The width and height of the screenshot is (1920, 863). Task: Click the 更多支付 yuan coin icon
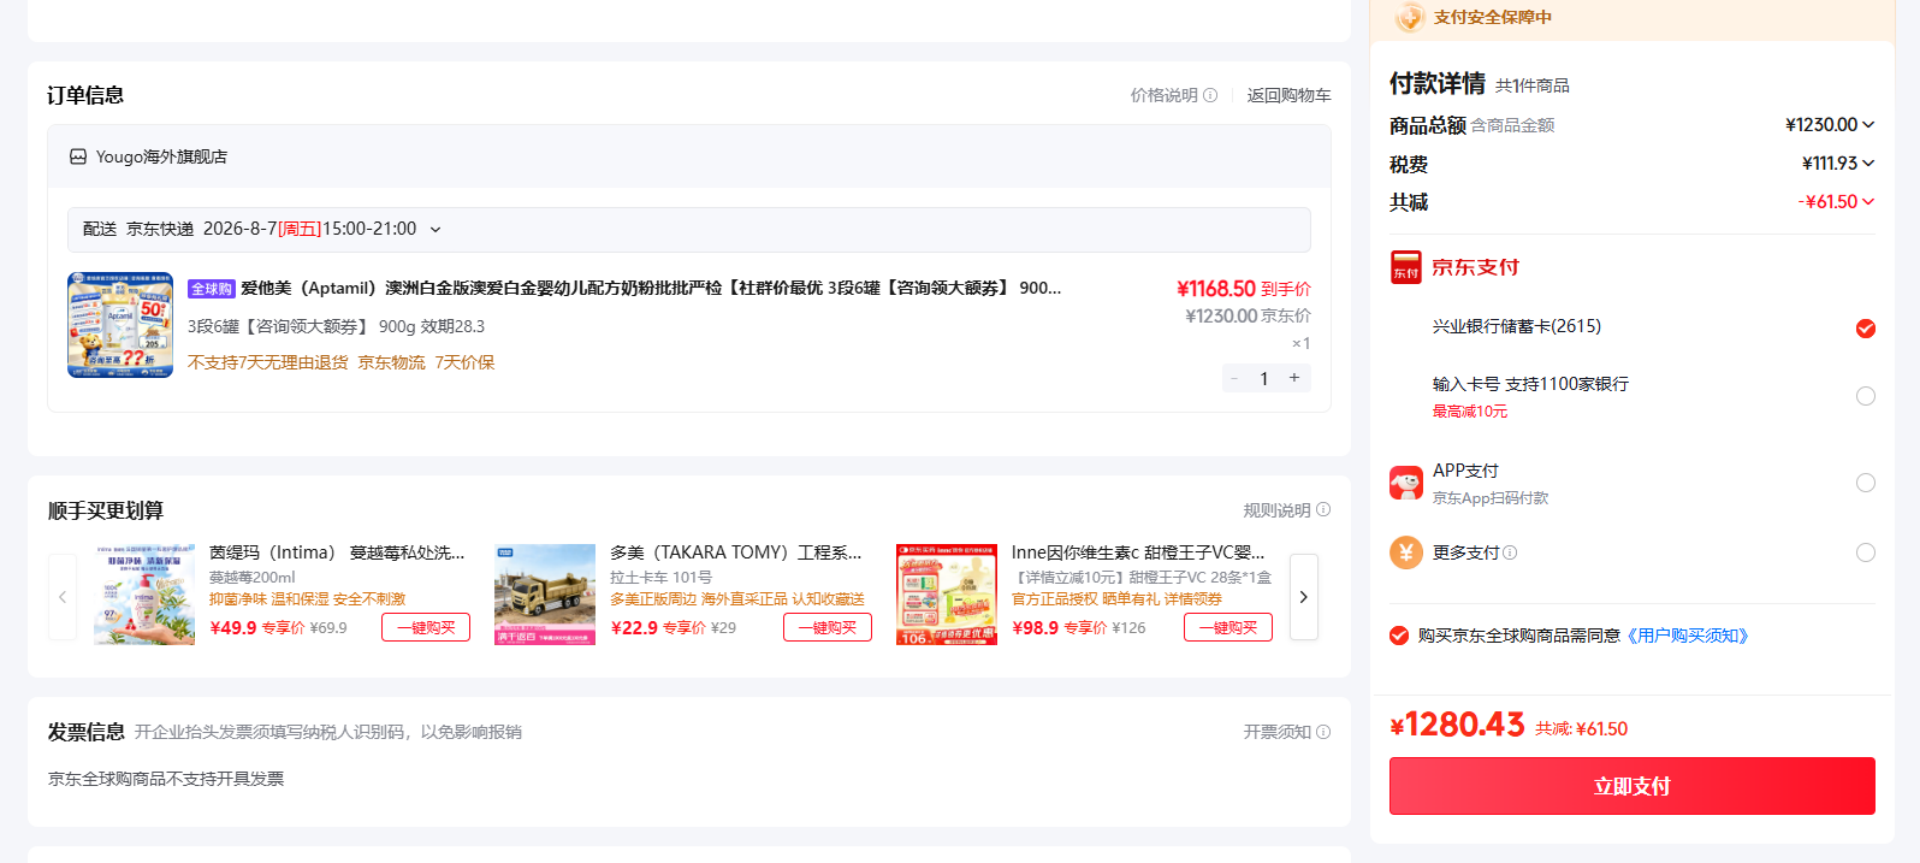pos(1406,552)
